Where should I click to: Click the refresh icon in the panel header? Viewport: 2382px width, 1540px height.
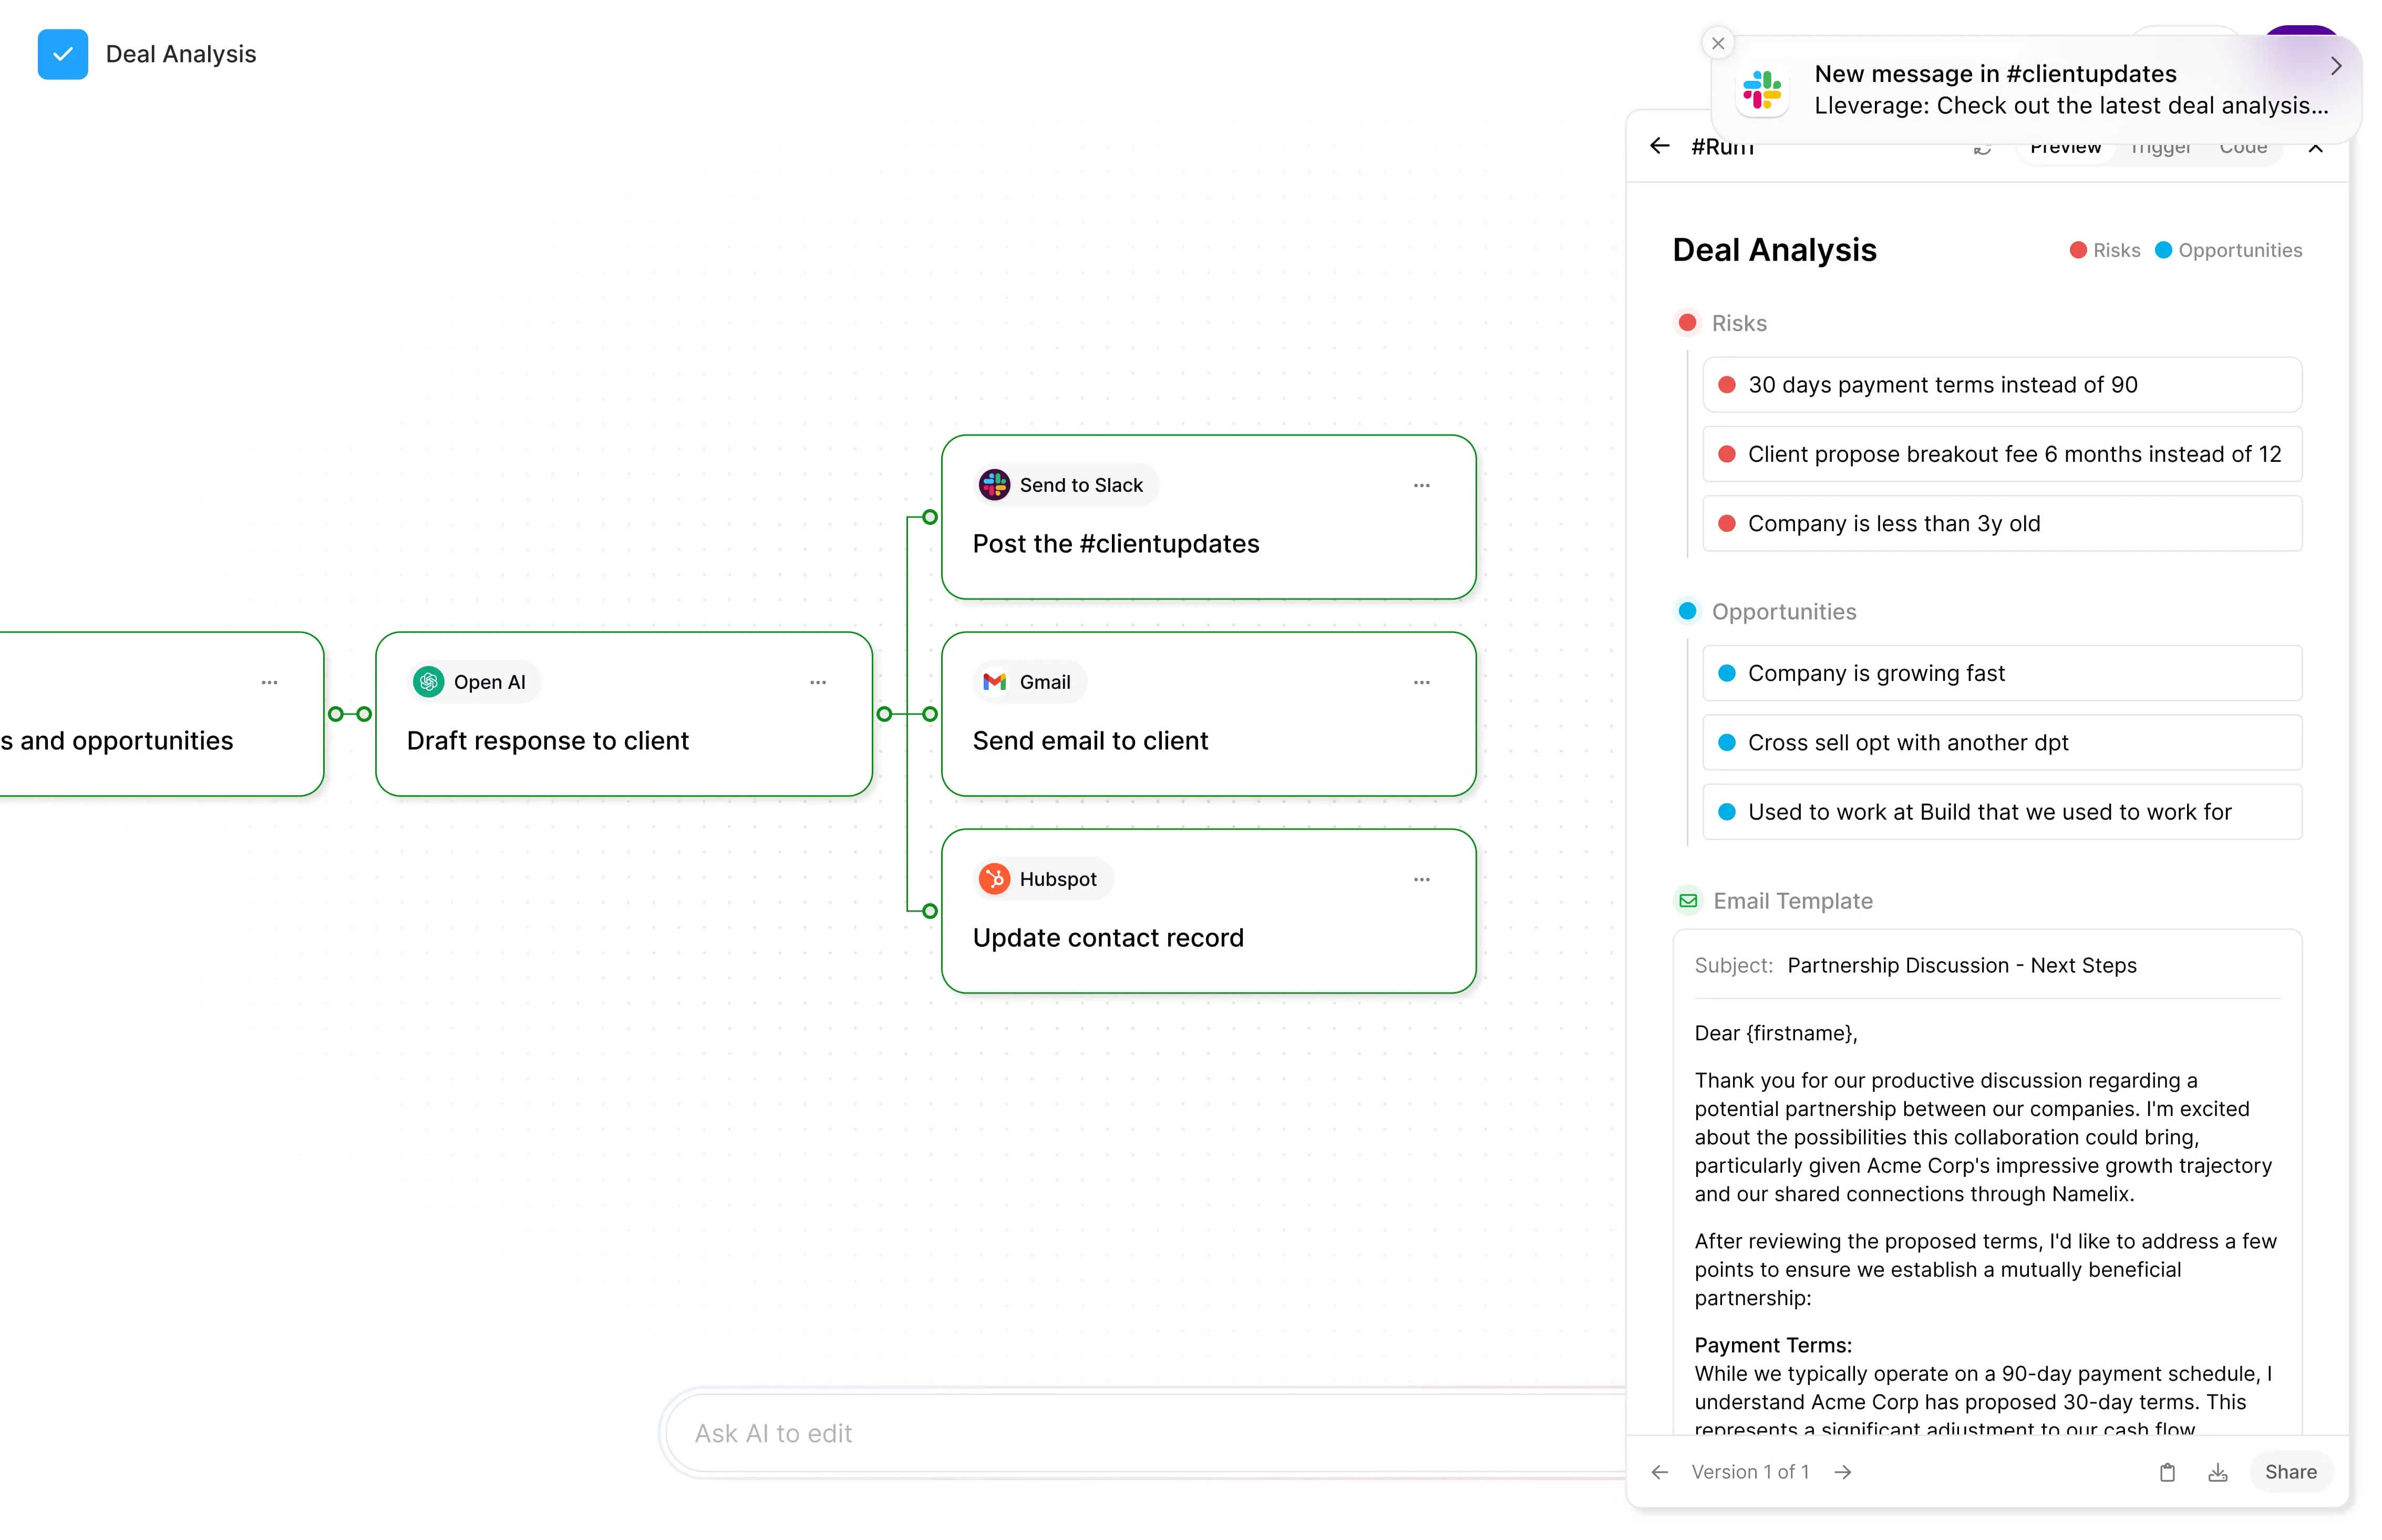coord(1981,149)
